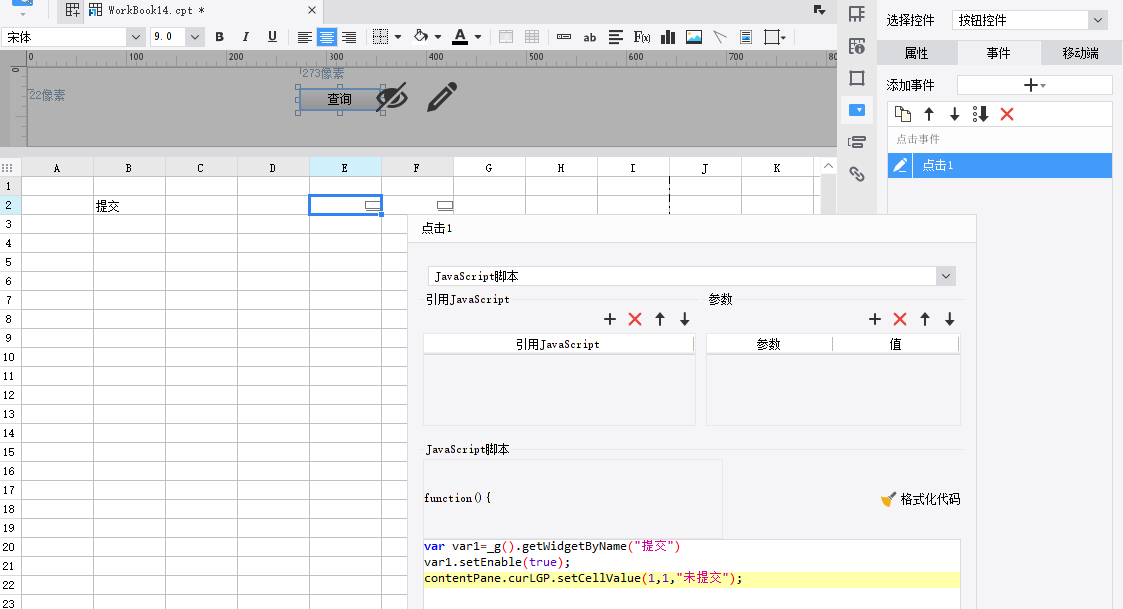Screen dimensions: 1123x609
Task: Open the condition attributes panel in sidebar
Action: 857,142
